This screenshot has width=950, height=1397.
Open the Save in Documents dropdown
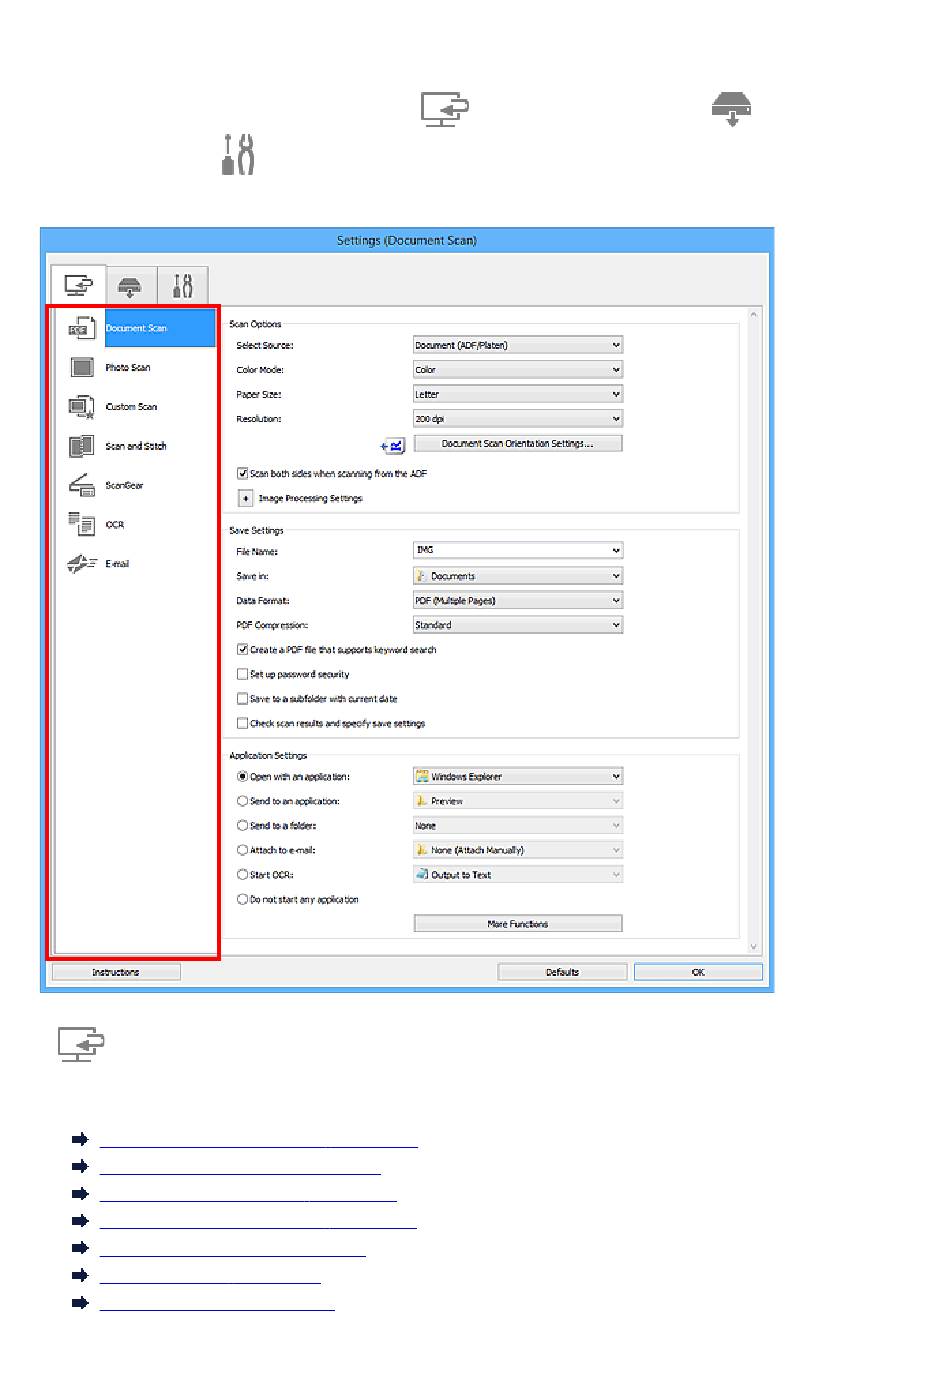point(518,576)
